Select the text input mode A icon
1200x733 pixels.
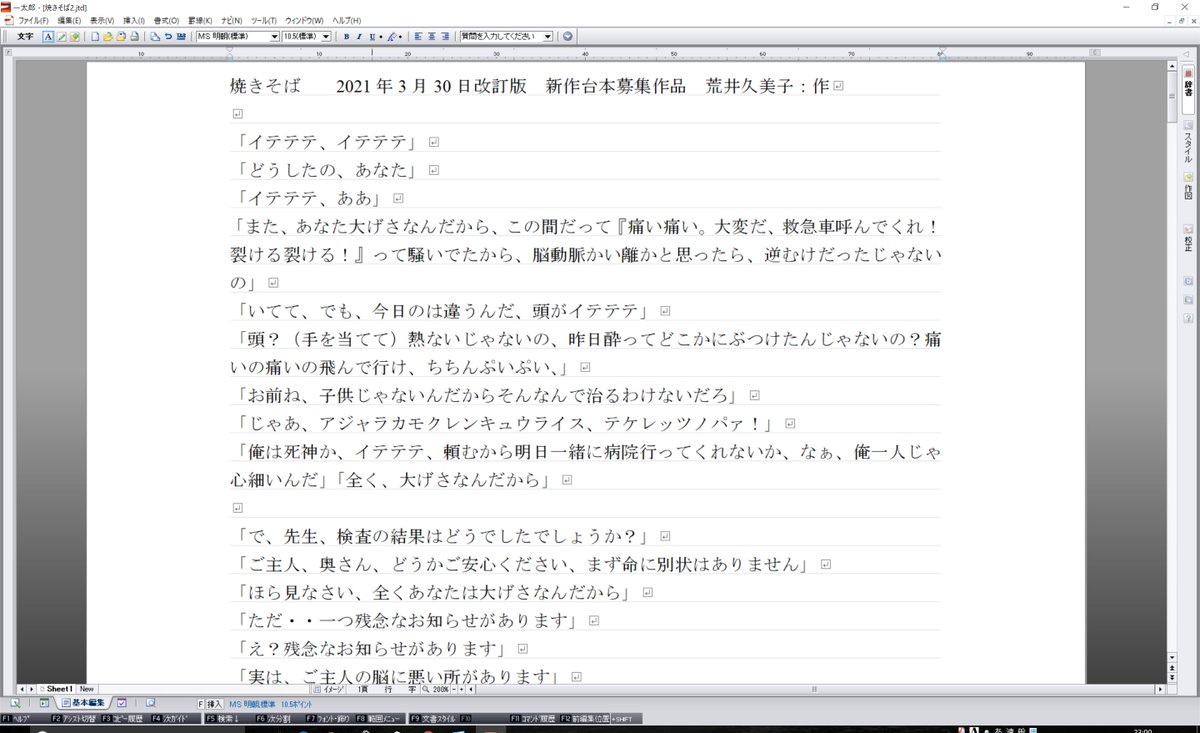pyautogui.click(x=48, y=37)
